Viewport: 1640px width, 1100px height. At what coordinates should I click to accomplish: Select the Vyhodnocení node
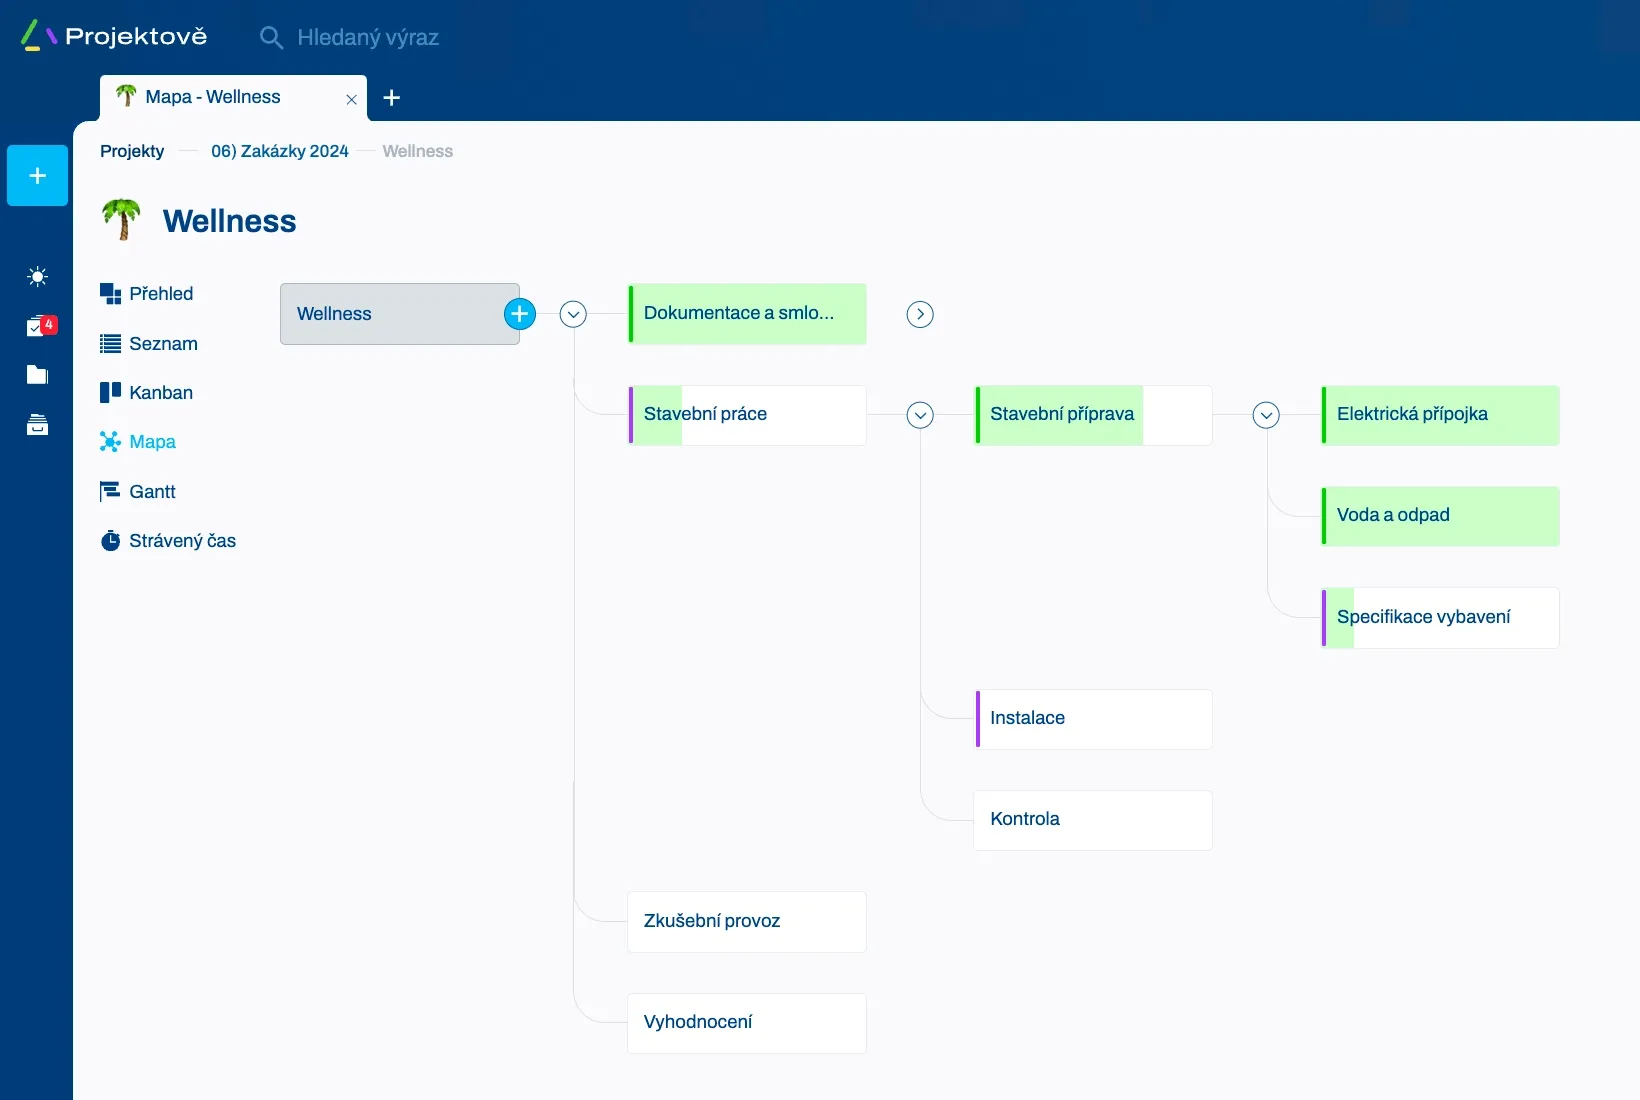pyautogui.click(x=747, y=1023)
